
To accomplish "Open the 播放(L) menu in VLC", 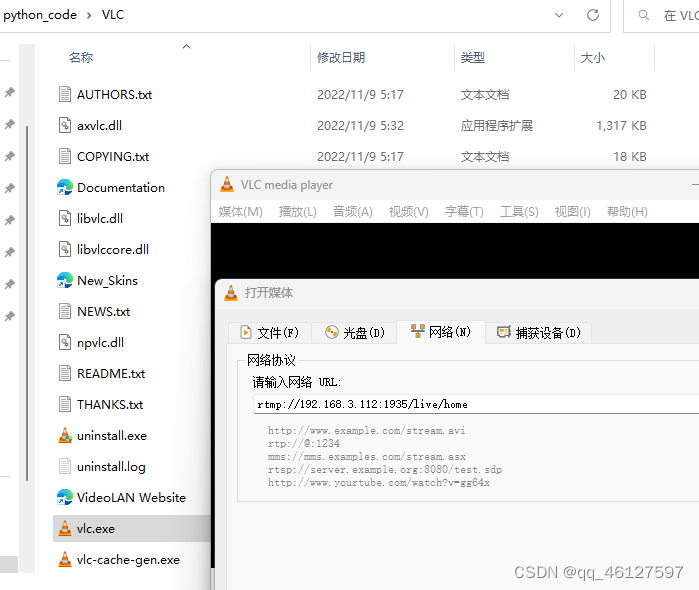I will [297, 211].
